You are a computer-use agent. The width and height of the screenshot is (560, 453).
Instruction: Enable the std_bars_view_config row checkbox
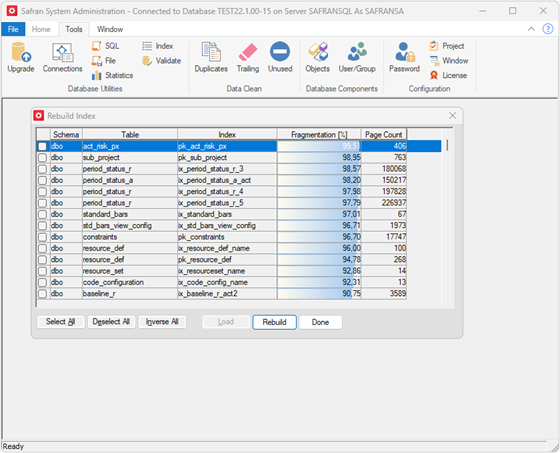pos(42,226)
